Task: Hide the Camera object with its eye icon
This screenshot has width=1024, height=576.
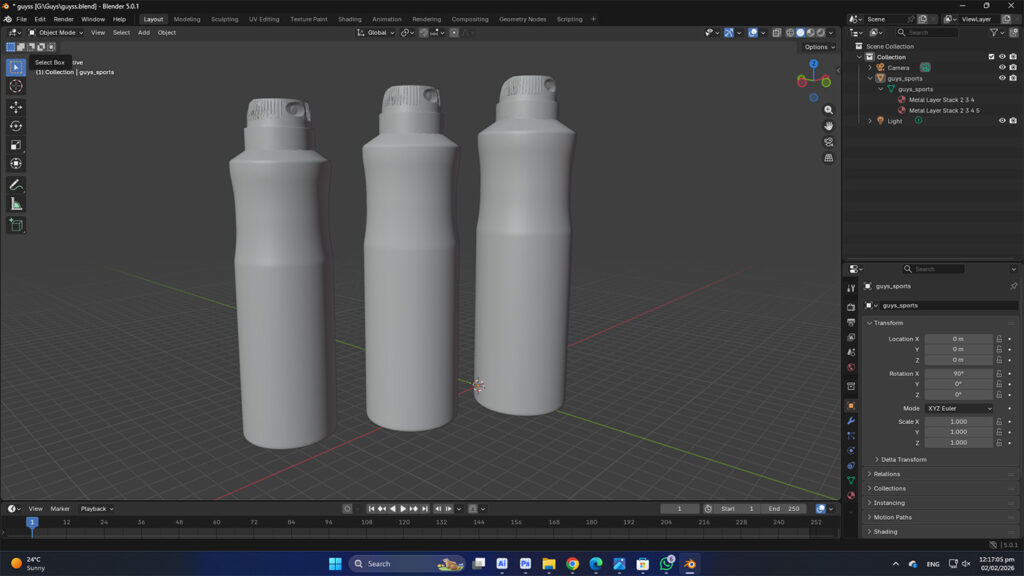Action: pos(1002,68)
